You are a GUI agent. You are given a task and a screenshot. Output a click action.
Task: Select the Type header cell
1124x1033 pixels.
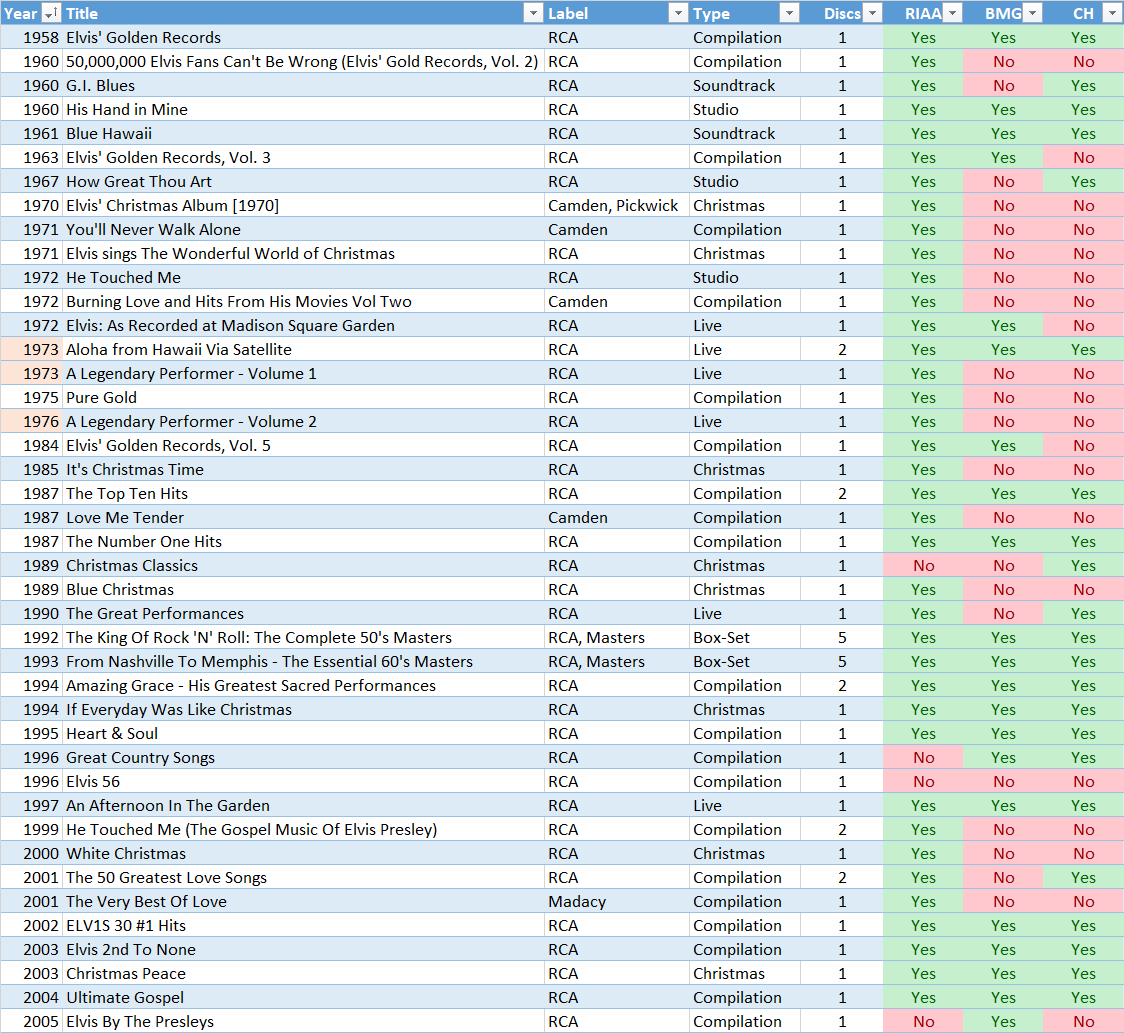(x=745, y=13)
